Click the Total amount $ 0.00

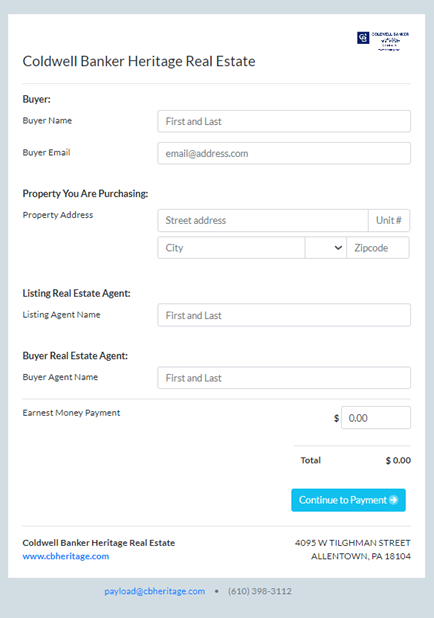click(398, 460)
